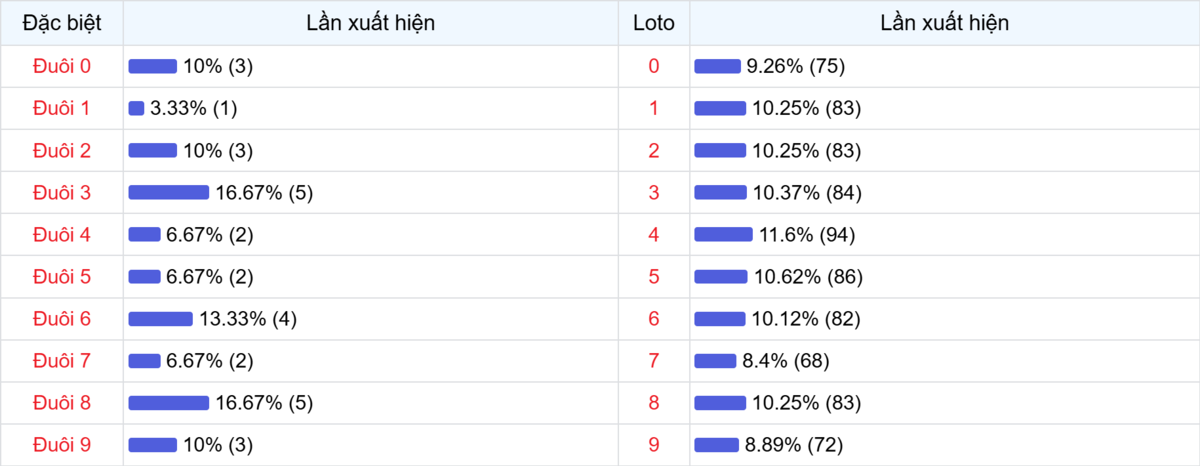Click the 13.33% bar for Đuôi 6

[160, 319]
